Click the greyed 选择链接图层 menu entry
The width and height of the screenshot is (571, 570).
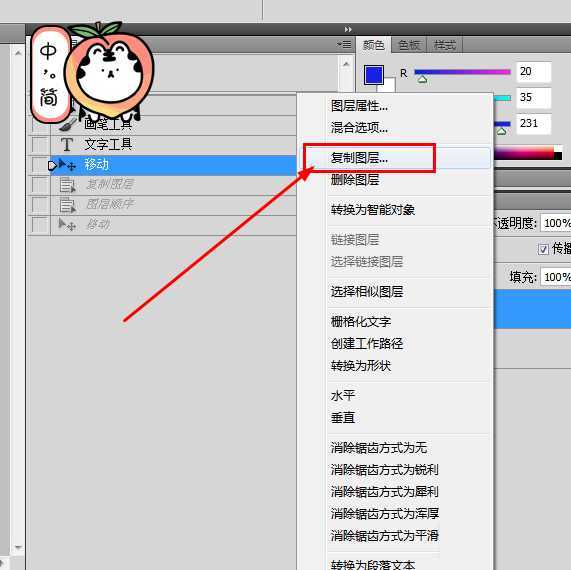pos(367,262)
